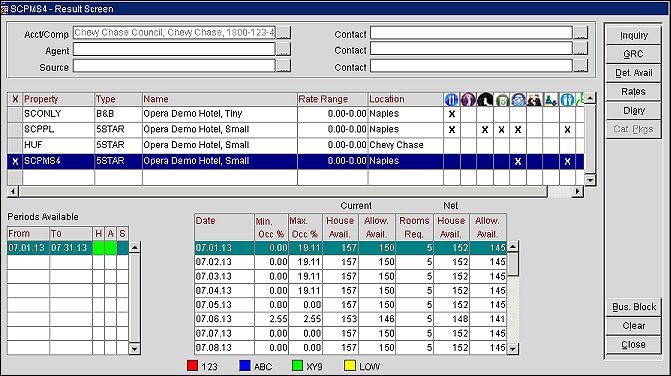This screenshot has height=376, width=671.
Task: Click the Clear button
Action: pyautogui.click(x=634, y=326)
